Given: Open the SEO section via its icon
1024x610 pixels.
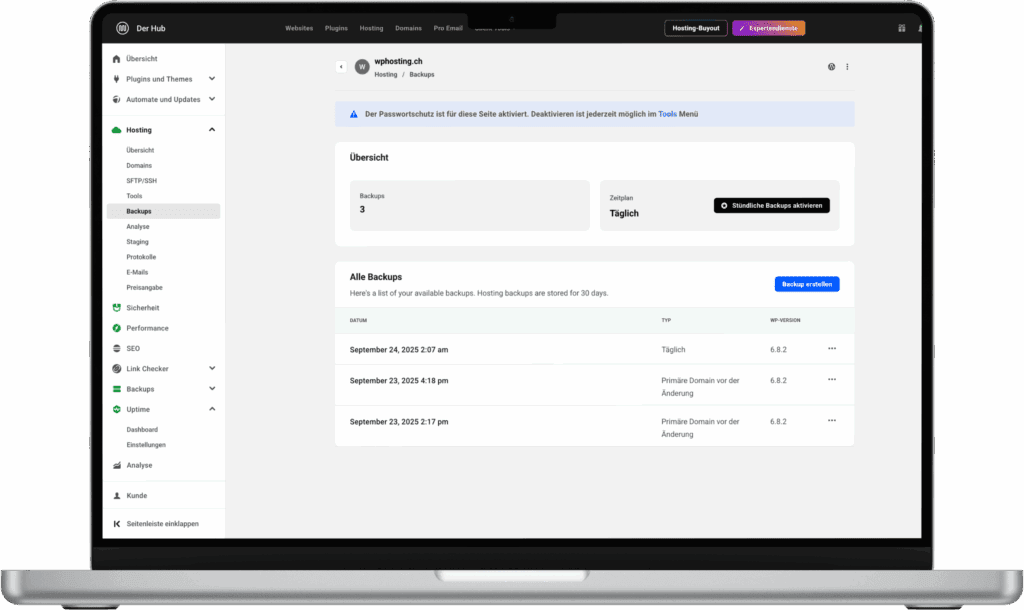Looking at the screenshot, I should 116,348.
